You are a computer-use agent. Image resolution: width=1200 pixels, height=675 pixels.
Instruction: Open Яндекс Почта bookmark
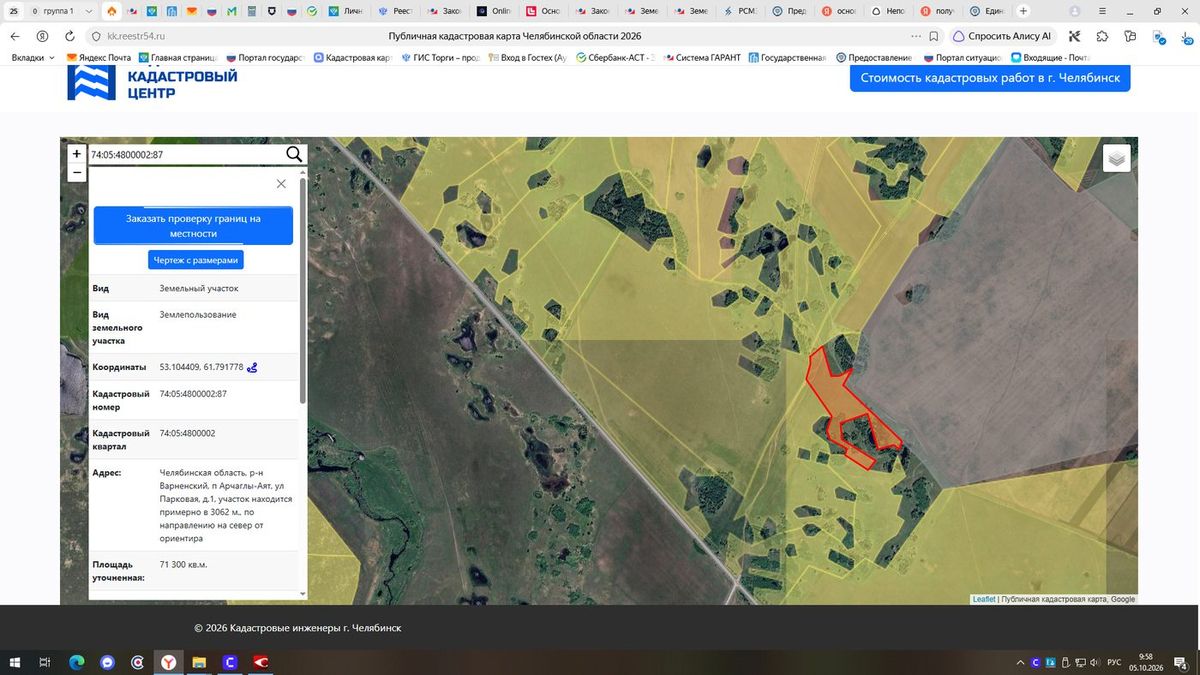(x=99, y=58)
